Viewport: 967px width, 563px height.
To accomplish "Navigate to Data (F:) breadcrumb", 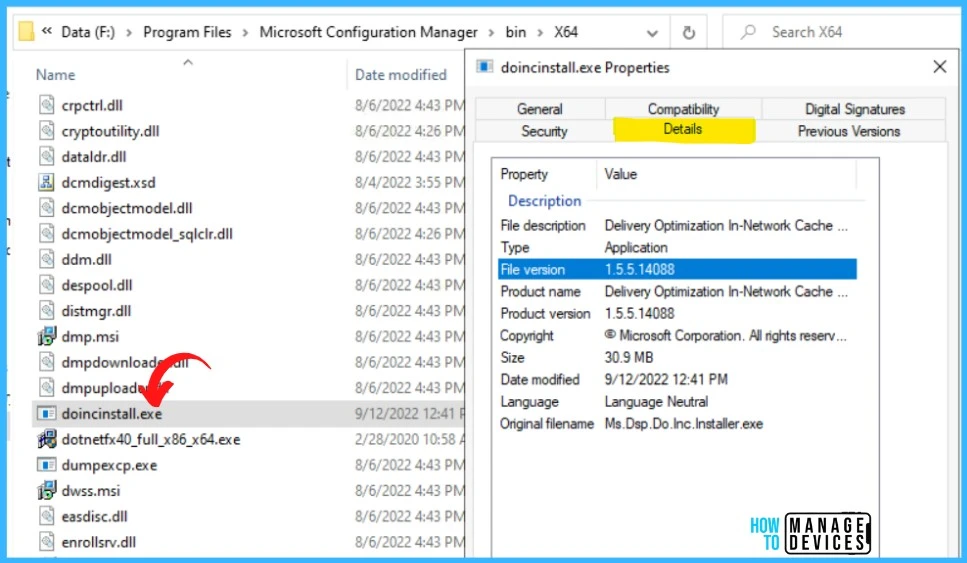I will [x=88, y=32].
